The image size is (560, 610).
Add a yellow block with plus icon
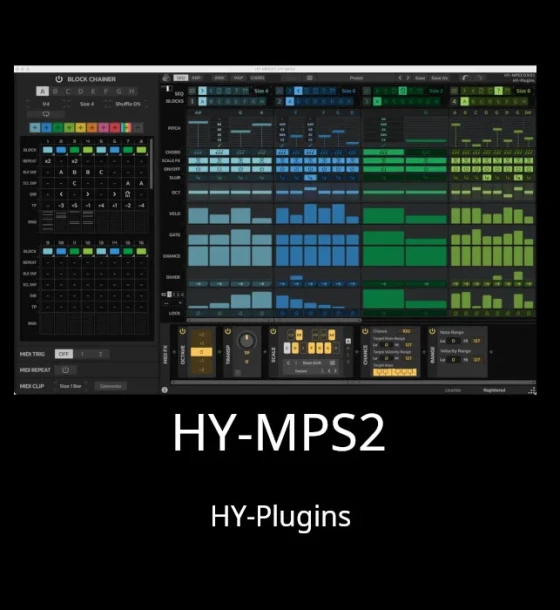coord(81,127)
